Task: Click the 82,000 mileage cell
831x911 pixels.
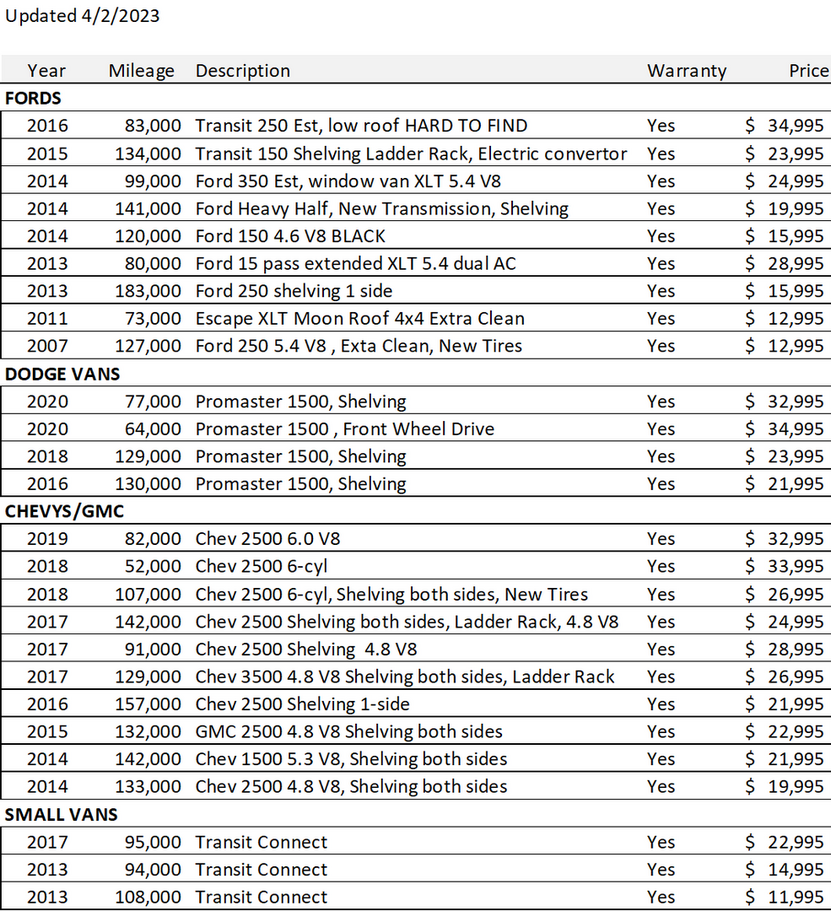Action: click(x=153, y=539)
